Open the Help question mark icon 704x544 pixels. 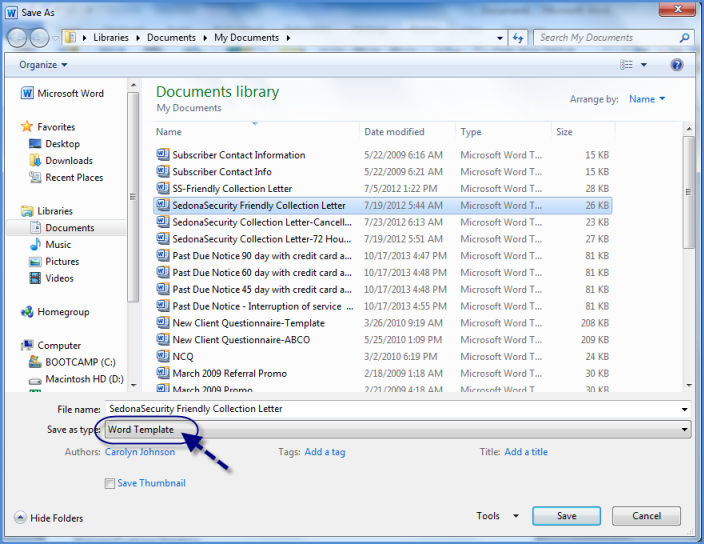pyautogui.click(x=677, y=65)
